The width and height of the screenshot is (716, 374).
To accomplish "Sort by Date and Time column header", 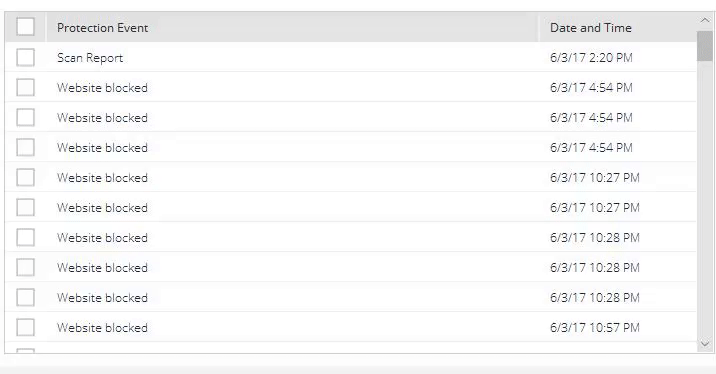I will pyautogui.click(x=590, y=28).
